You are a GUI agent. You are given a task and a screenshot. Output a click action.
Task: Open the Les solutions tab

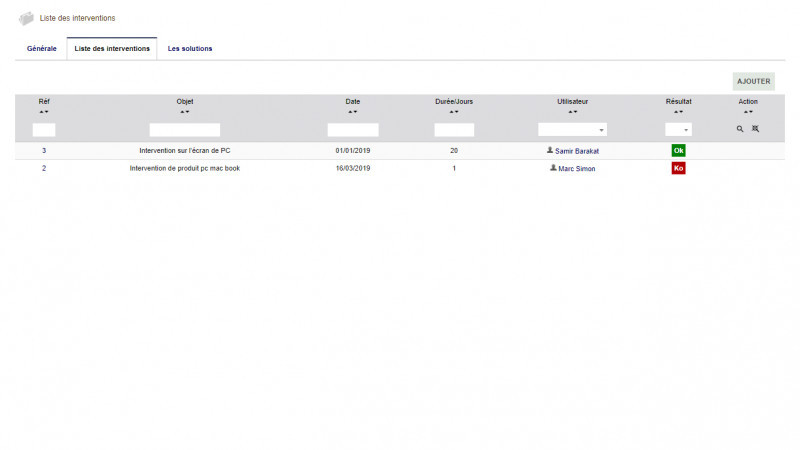(x=190, y=48)
